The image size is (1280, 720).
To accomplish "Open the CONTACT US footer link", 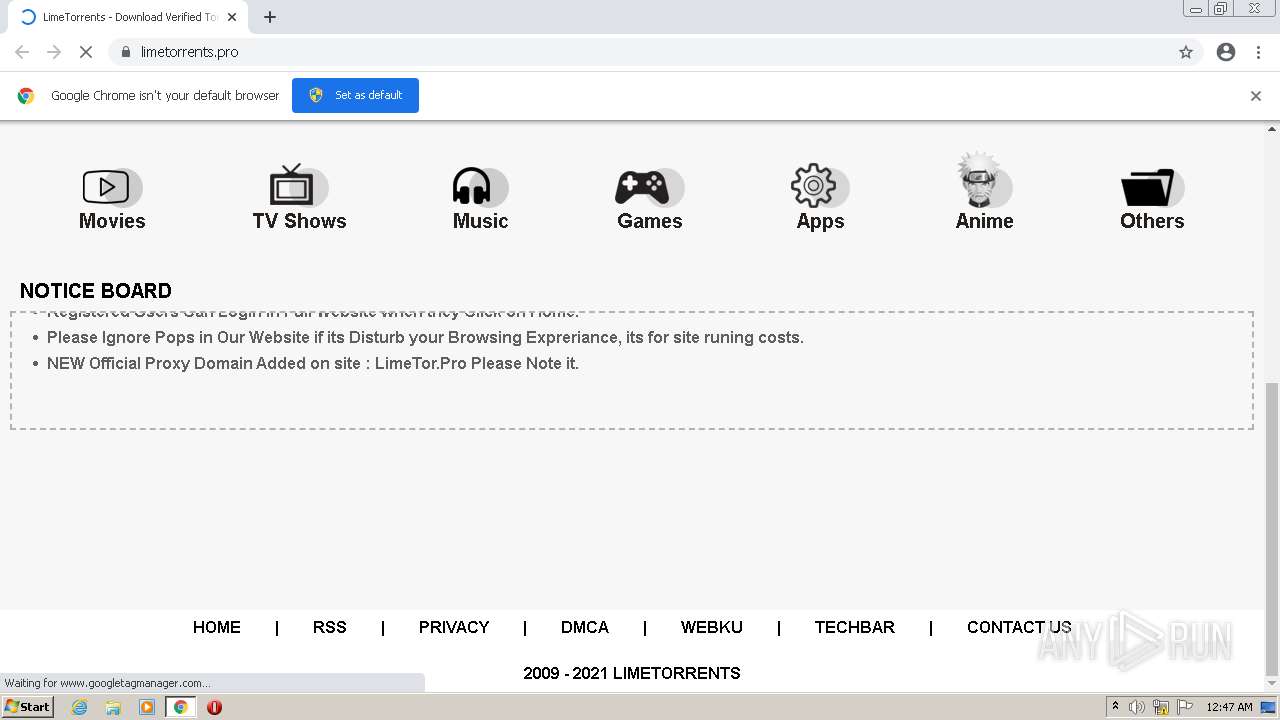I will point(1019,627).
